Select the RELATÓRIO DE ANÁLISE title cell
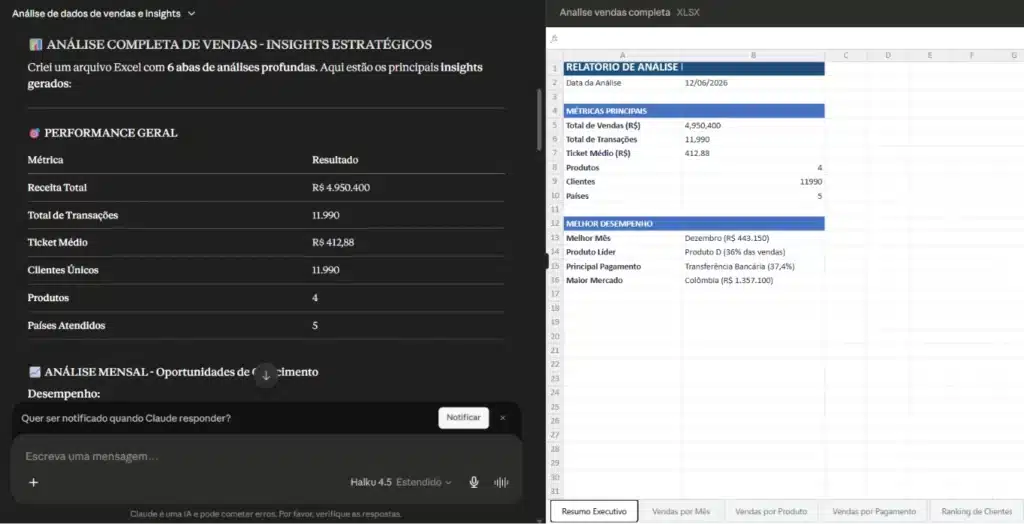Image resolution: width=1024 pixels, height=524 pixels. pos(623,68)
